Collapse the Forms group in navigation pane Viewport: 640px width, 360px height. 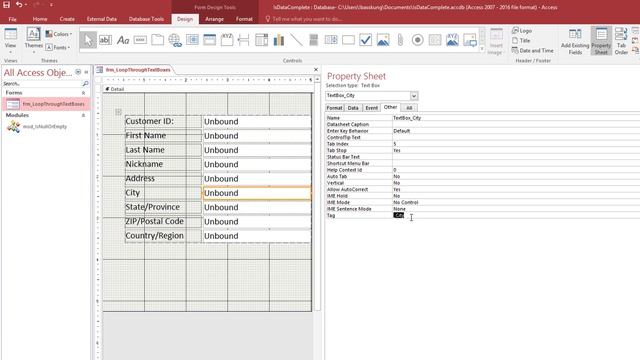point(84,93)
